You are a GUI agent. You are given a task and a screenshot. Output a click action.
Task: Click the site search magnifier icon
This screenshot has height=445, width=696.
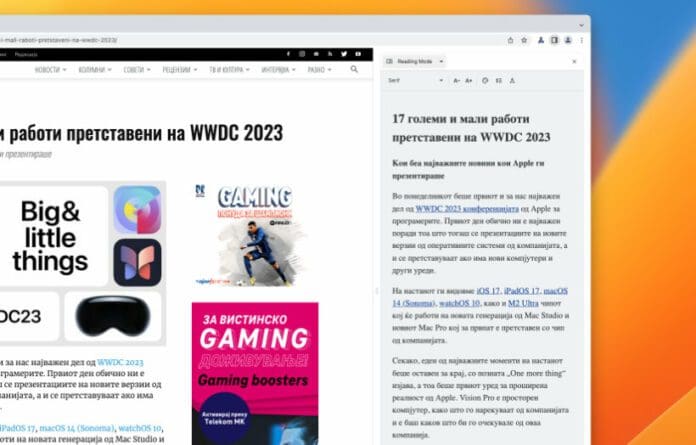point(354,70)
